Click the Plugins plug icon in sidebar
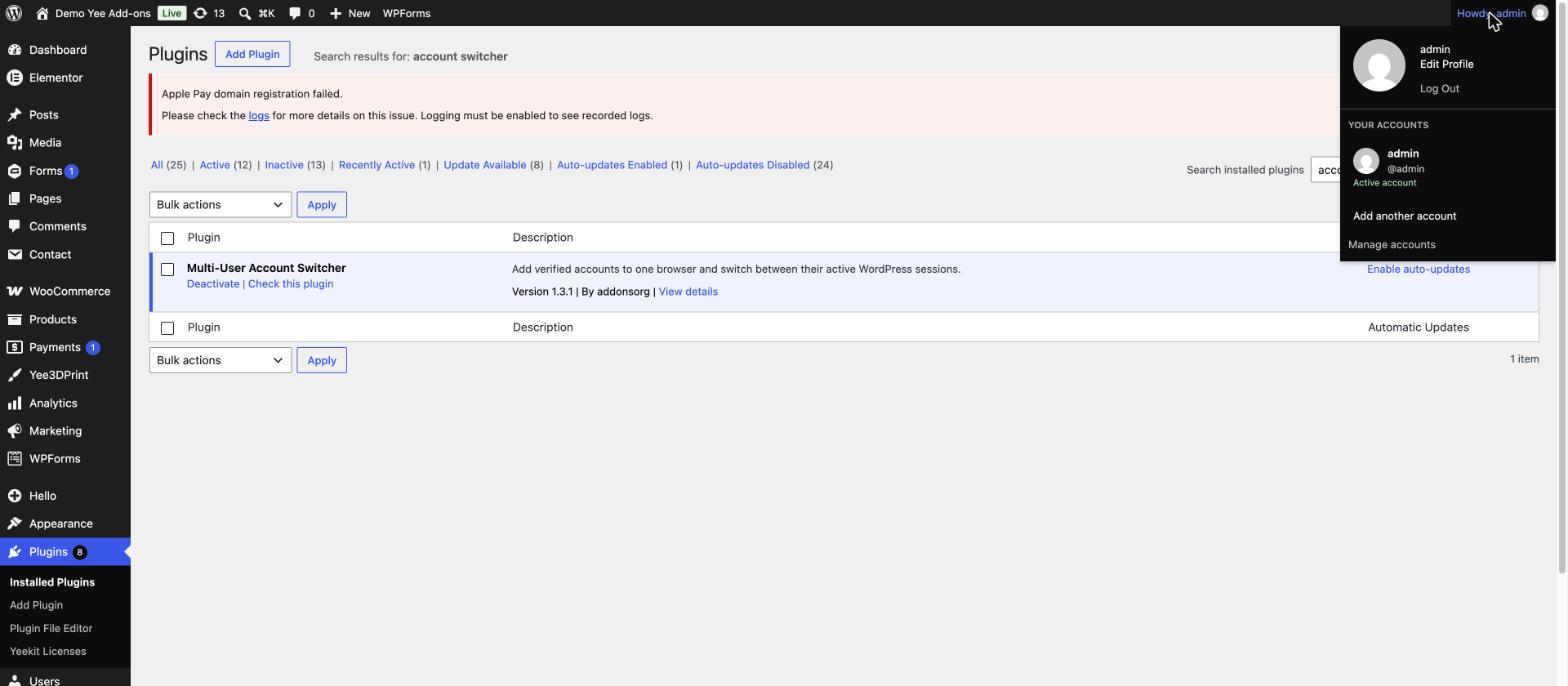 (14, 552)
